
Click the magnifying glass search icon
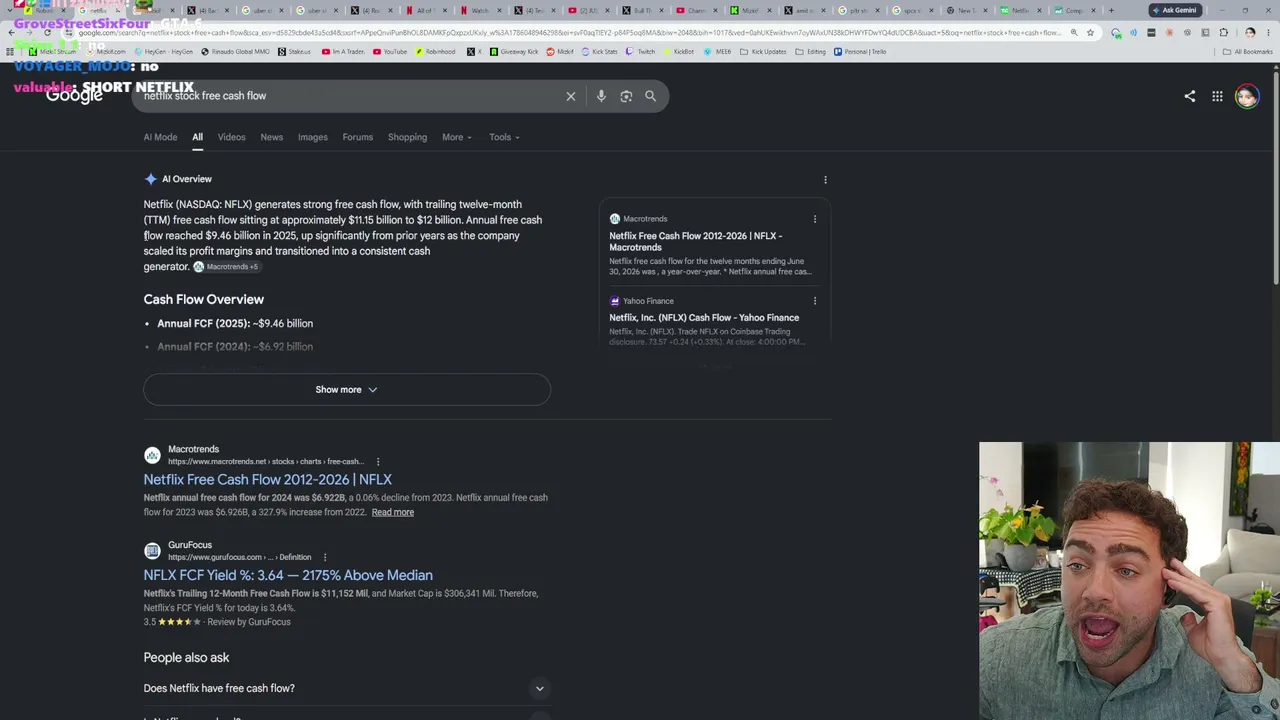click(x=650, y=96)
